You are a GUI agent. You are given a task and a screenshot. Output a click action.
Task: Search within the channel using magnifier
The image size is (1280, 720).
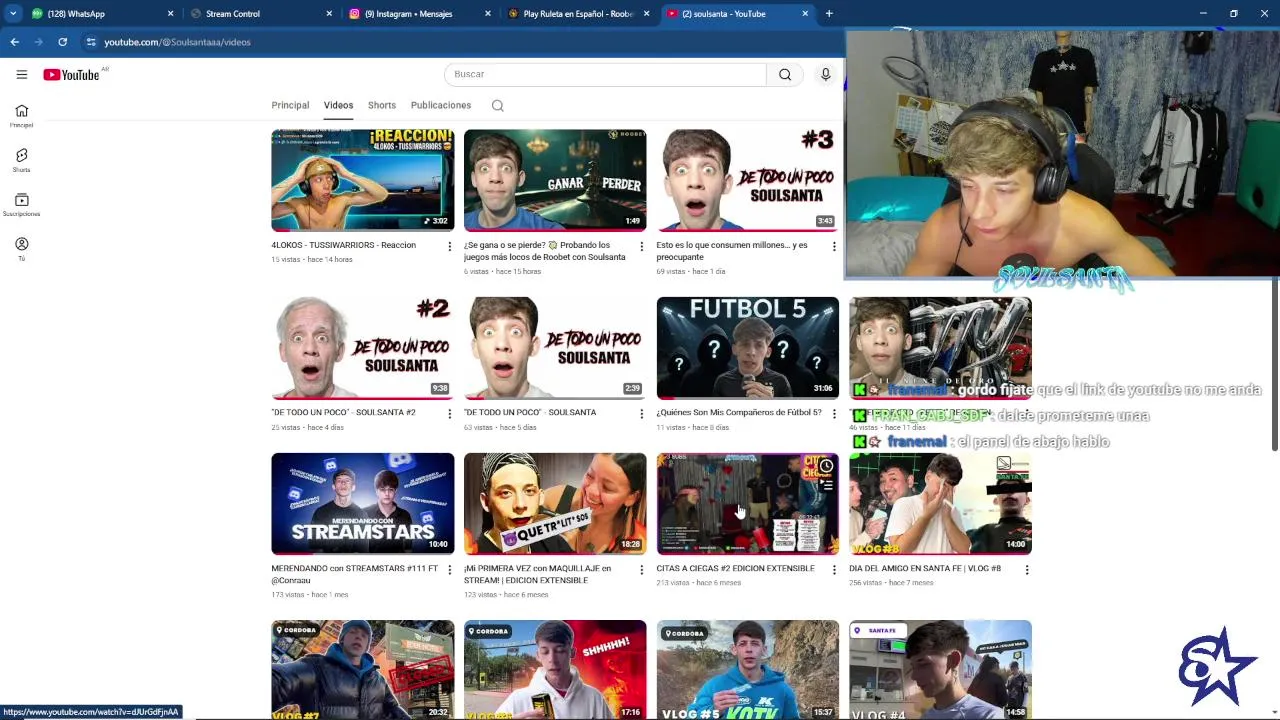(497, 105)
